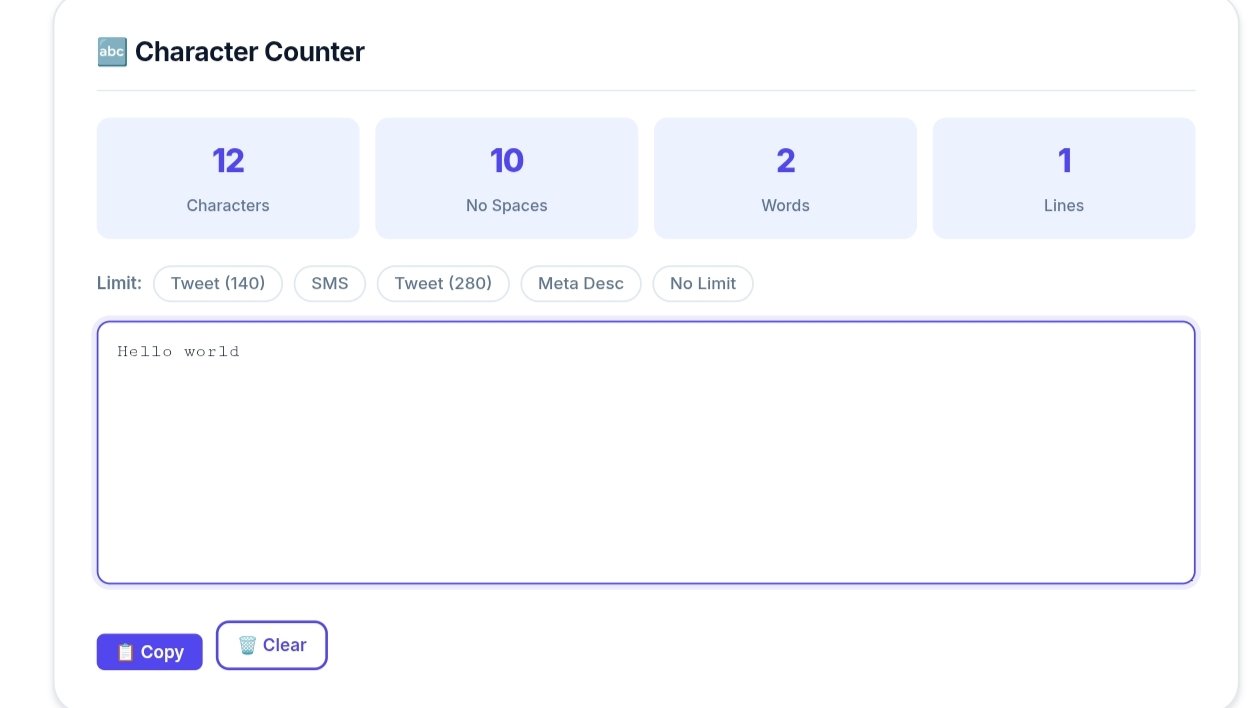Viewport: 1260px width, 708px height.
Task: Click the Limit: label
Action: [118, 283]
